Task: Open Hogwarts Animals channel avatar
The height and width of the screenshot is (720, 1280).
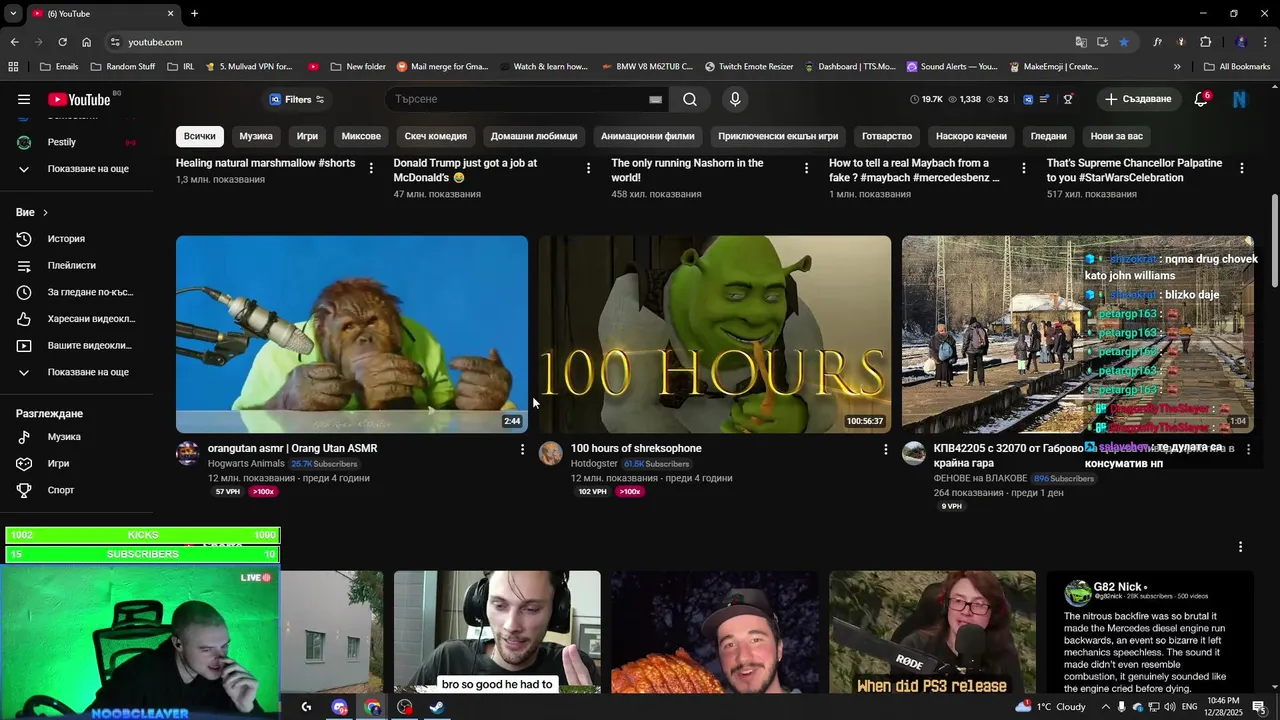Action: (x=187, y=454)
